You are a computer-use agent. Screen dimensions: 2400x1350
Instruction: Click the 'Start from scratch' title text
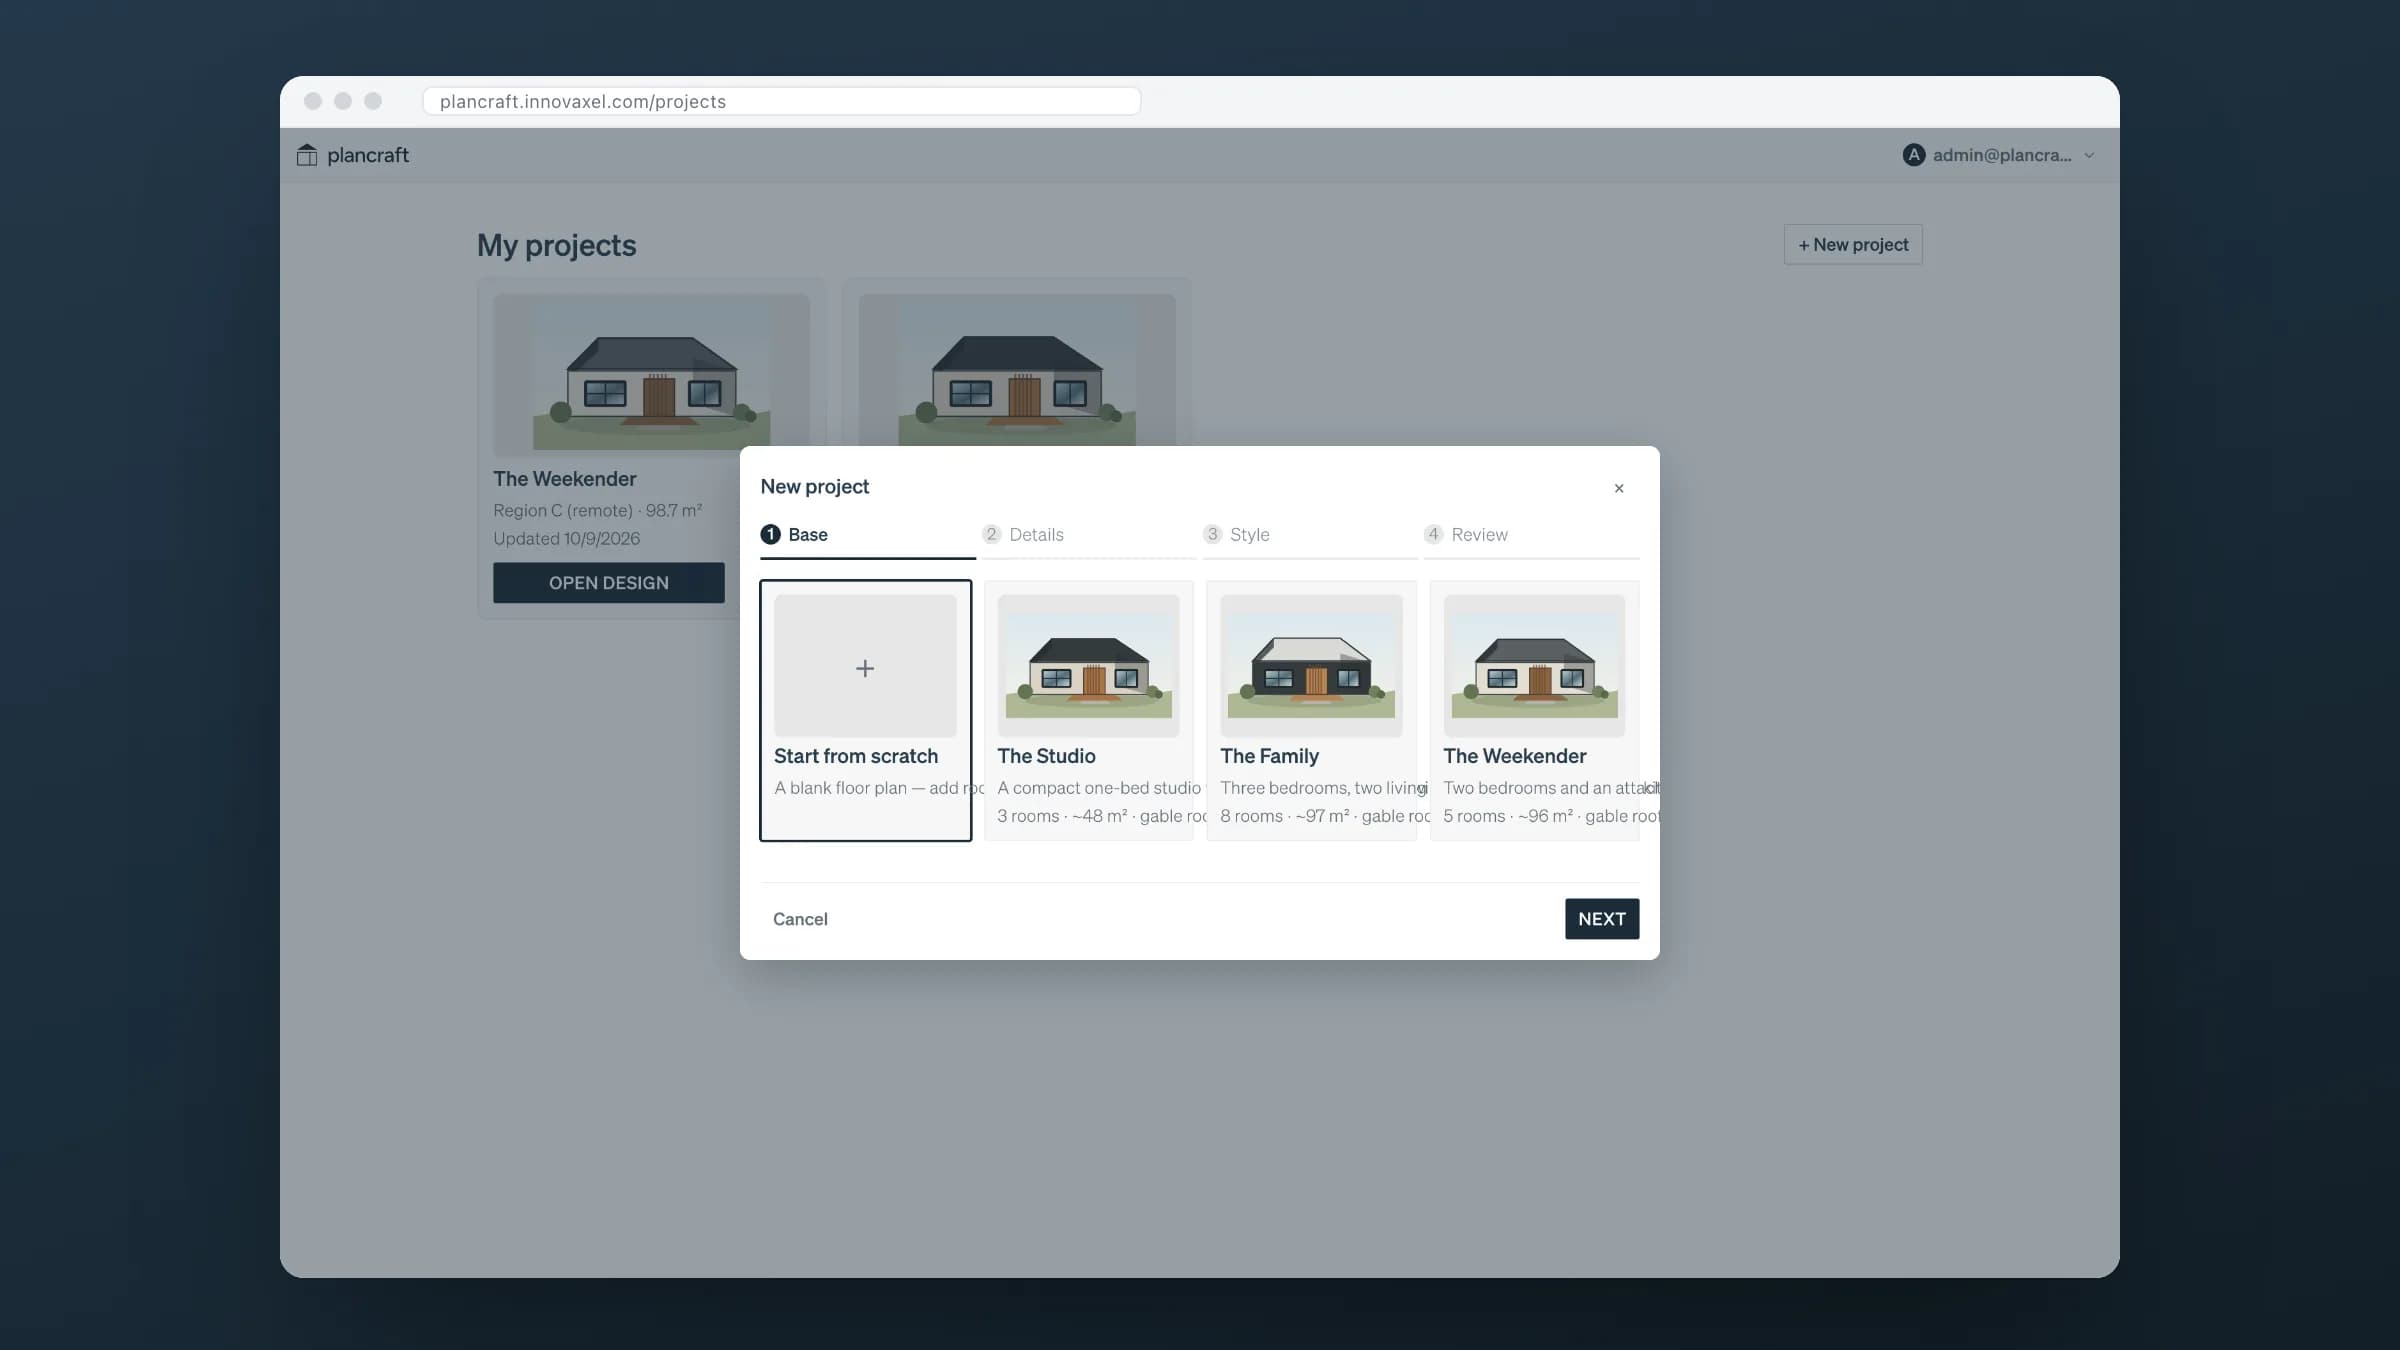tap(856, 757)
